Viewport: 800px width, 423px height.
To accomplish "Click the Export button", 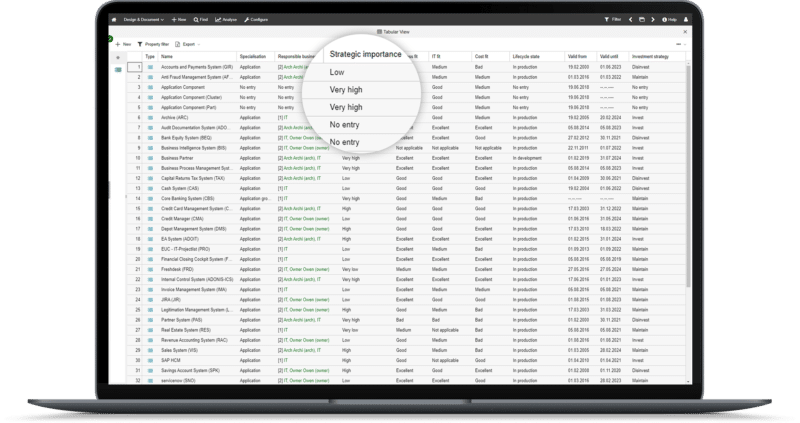I will click(185, 44).
